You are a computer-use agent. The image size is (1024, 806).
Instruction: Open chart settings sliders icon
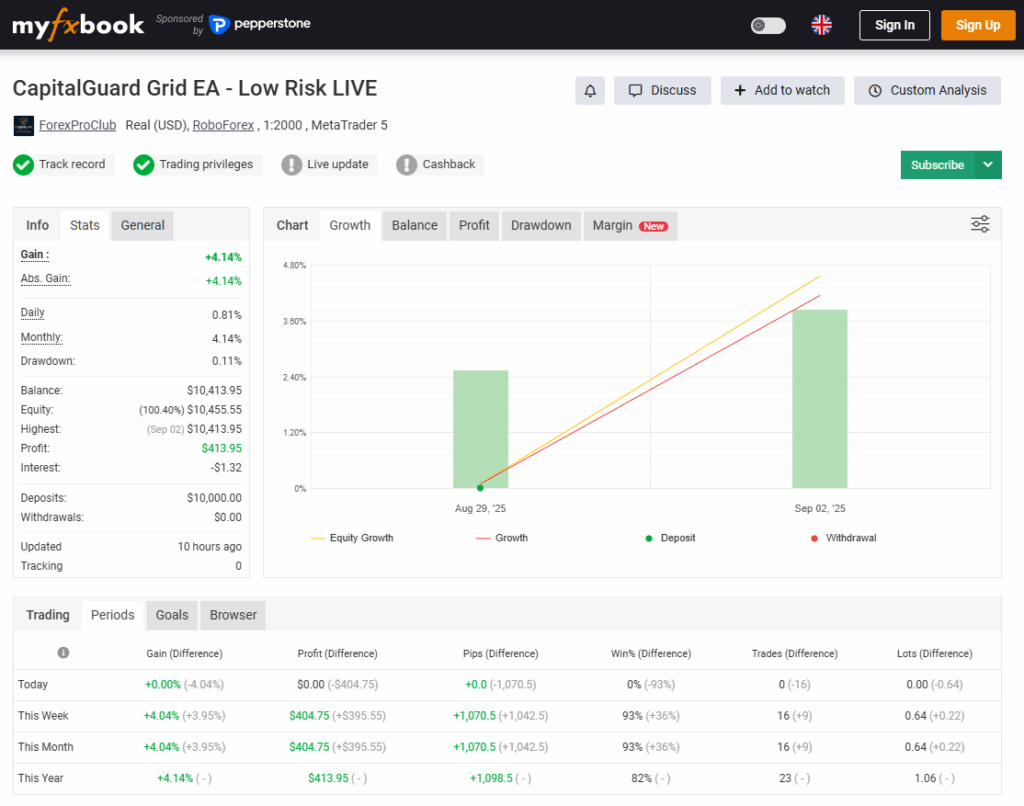click(x=980, y=225)
